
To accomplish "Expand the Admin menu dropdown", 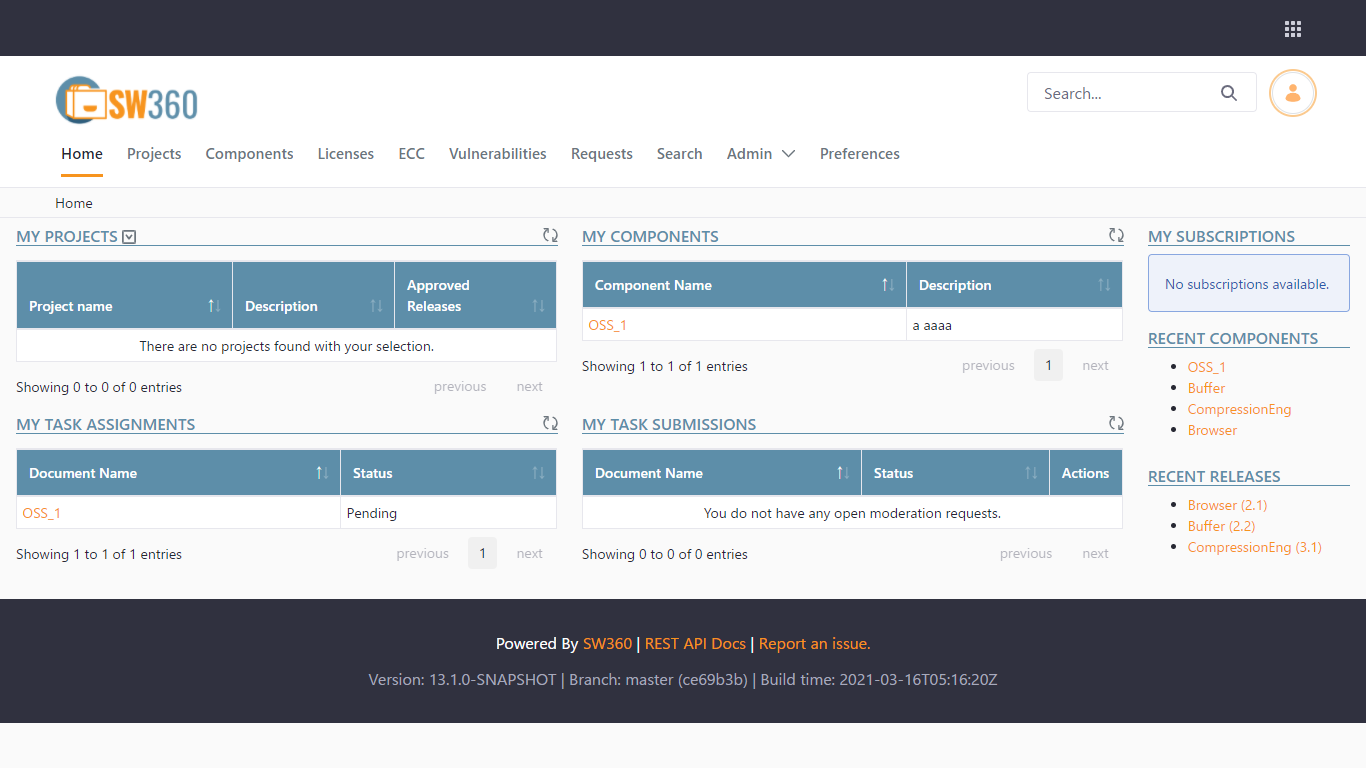I will click(x=761, y=154).
